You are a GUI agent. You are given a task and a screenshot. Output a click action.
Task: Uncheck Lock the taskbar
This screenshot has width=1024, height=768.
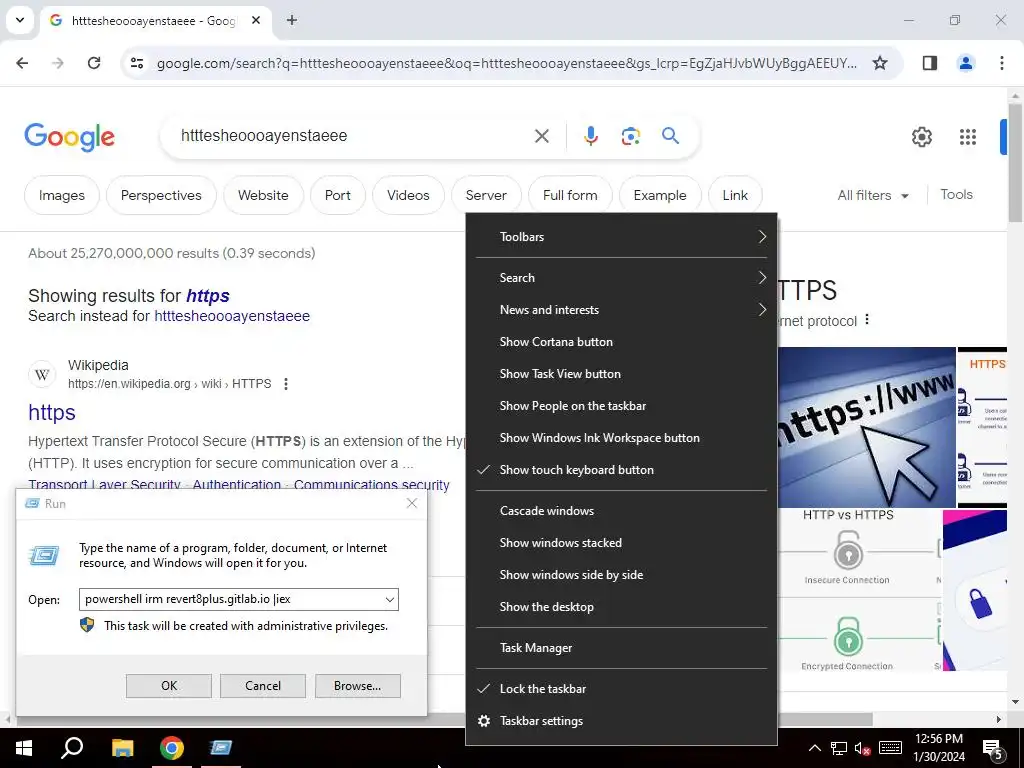pos(621,688)
